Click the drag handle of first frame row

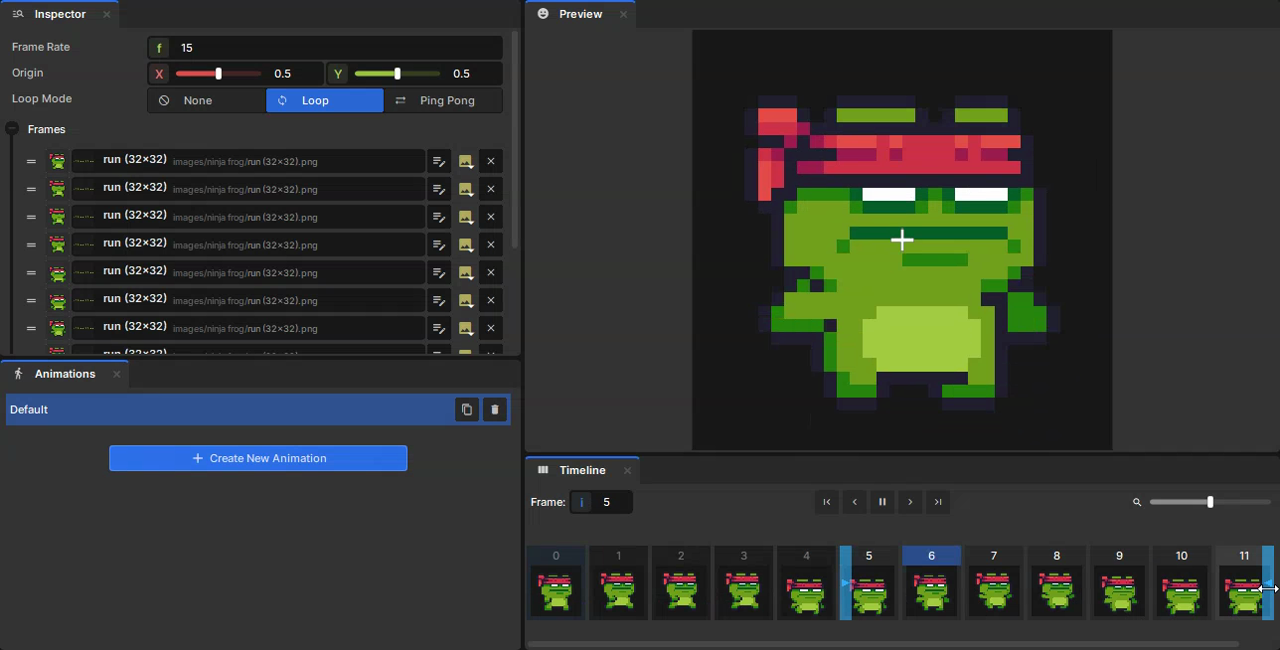click(x=31, y=161)
